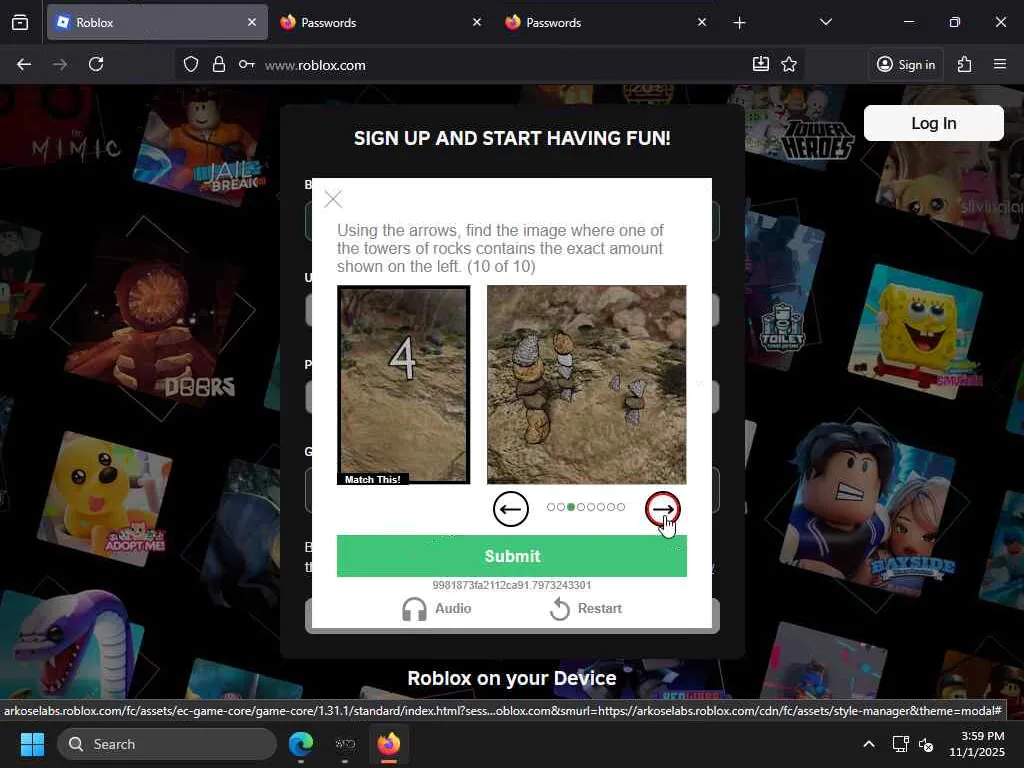Image resolution: width=1024 pixels, height=768 pixels.
Task: Click the captcha ID text 9981873fa2112ca91.7973243301
Action: coord(511,585)
